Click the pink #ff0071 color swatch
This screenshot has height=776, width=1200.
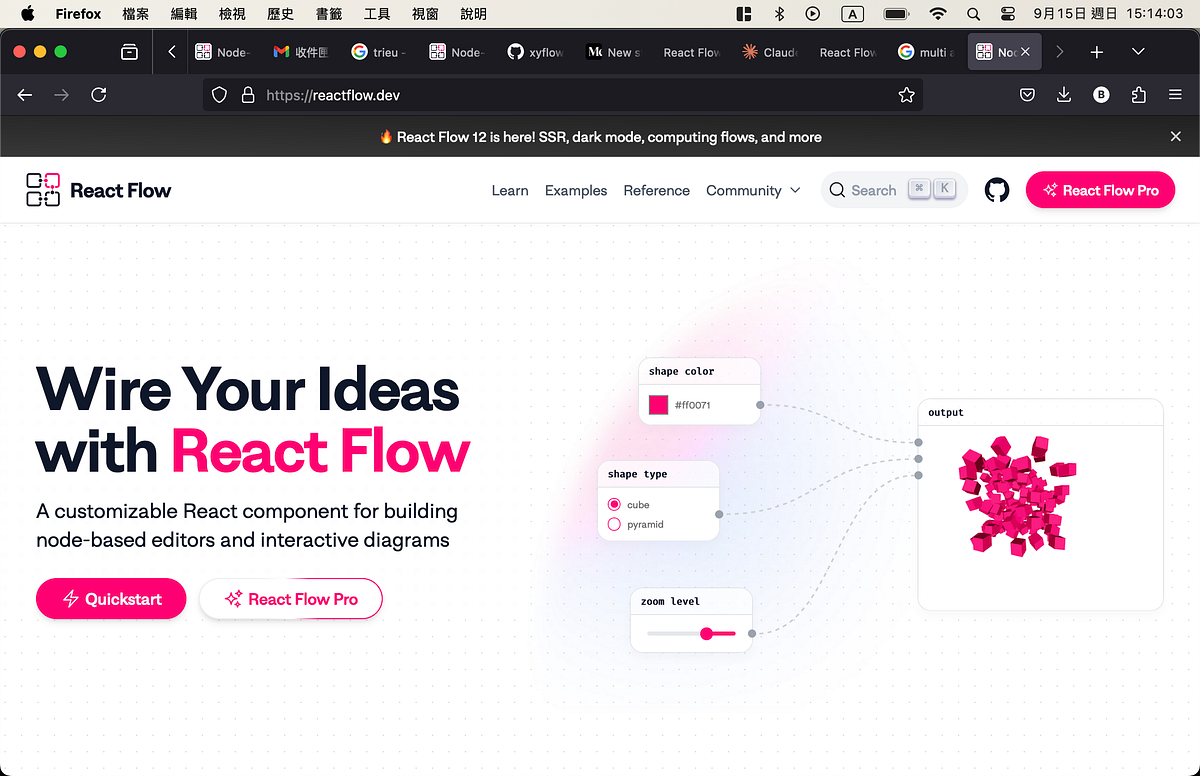[657, 404]
